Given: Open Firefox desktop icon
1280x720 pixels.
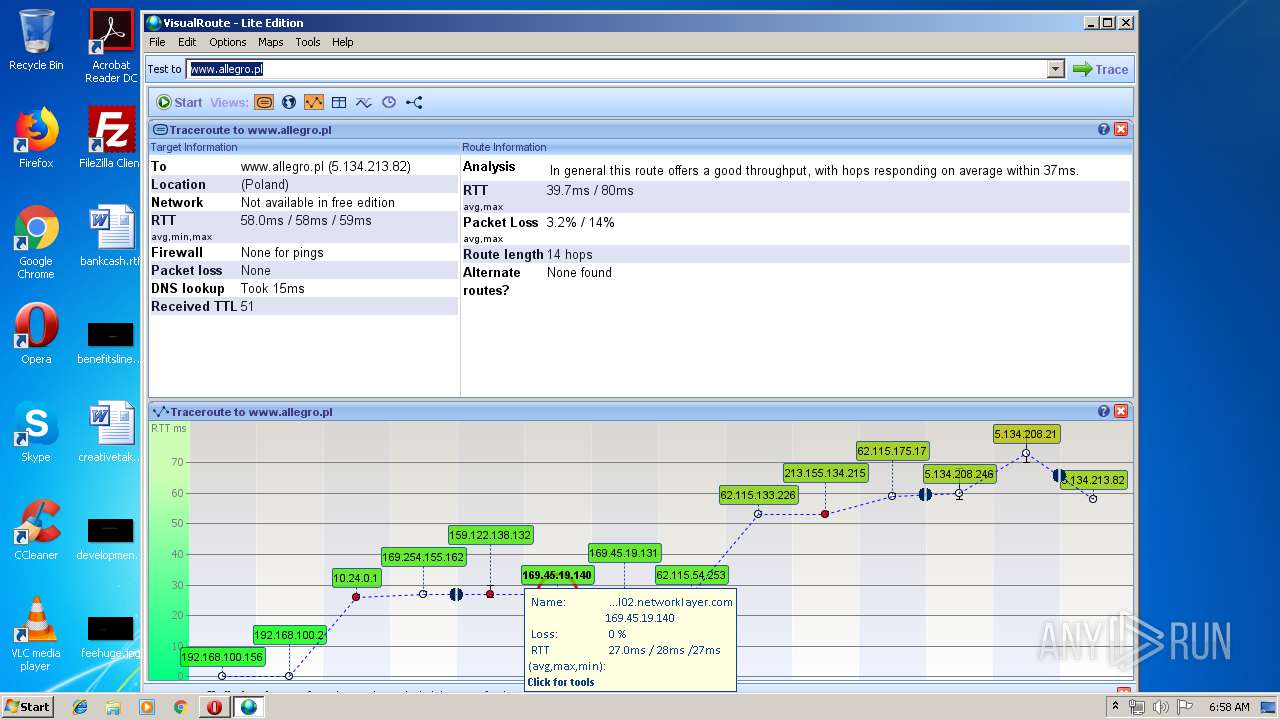Looking at the screenshot, I should coord(36,138).
